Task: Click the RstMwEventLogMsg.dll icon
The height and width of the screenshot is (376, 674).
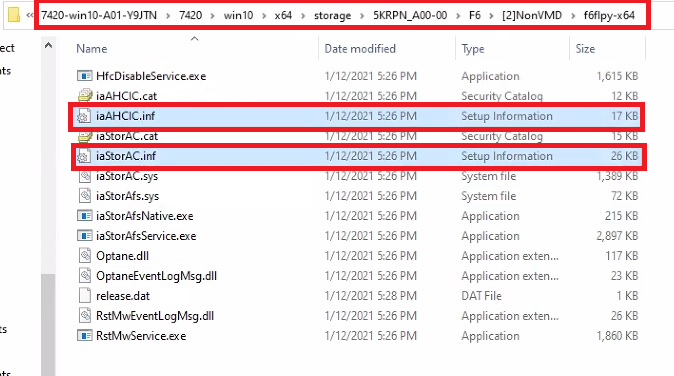Action: pyautogui.click(x=85, y=316)
